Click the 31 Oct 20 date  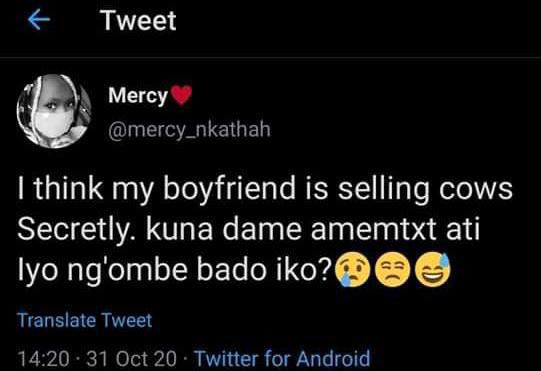[x=131, y=359]
